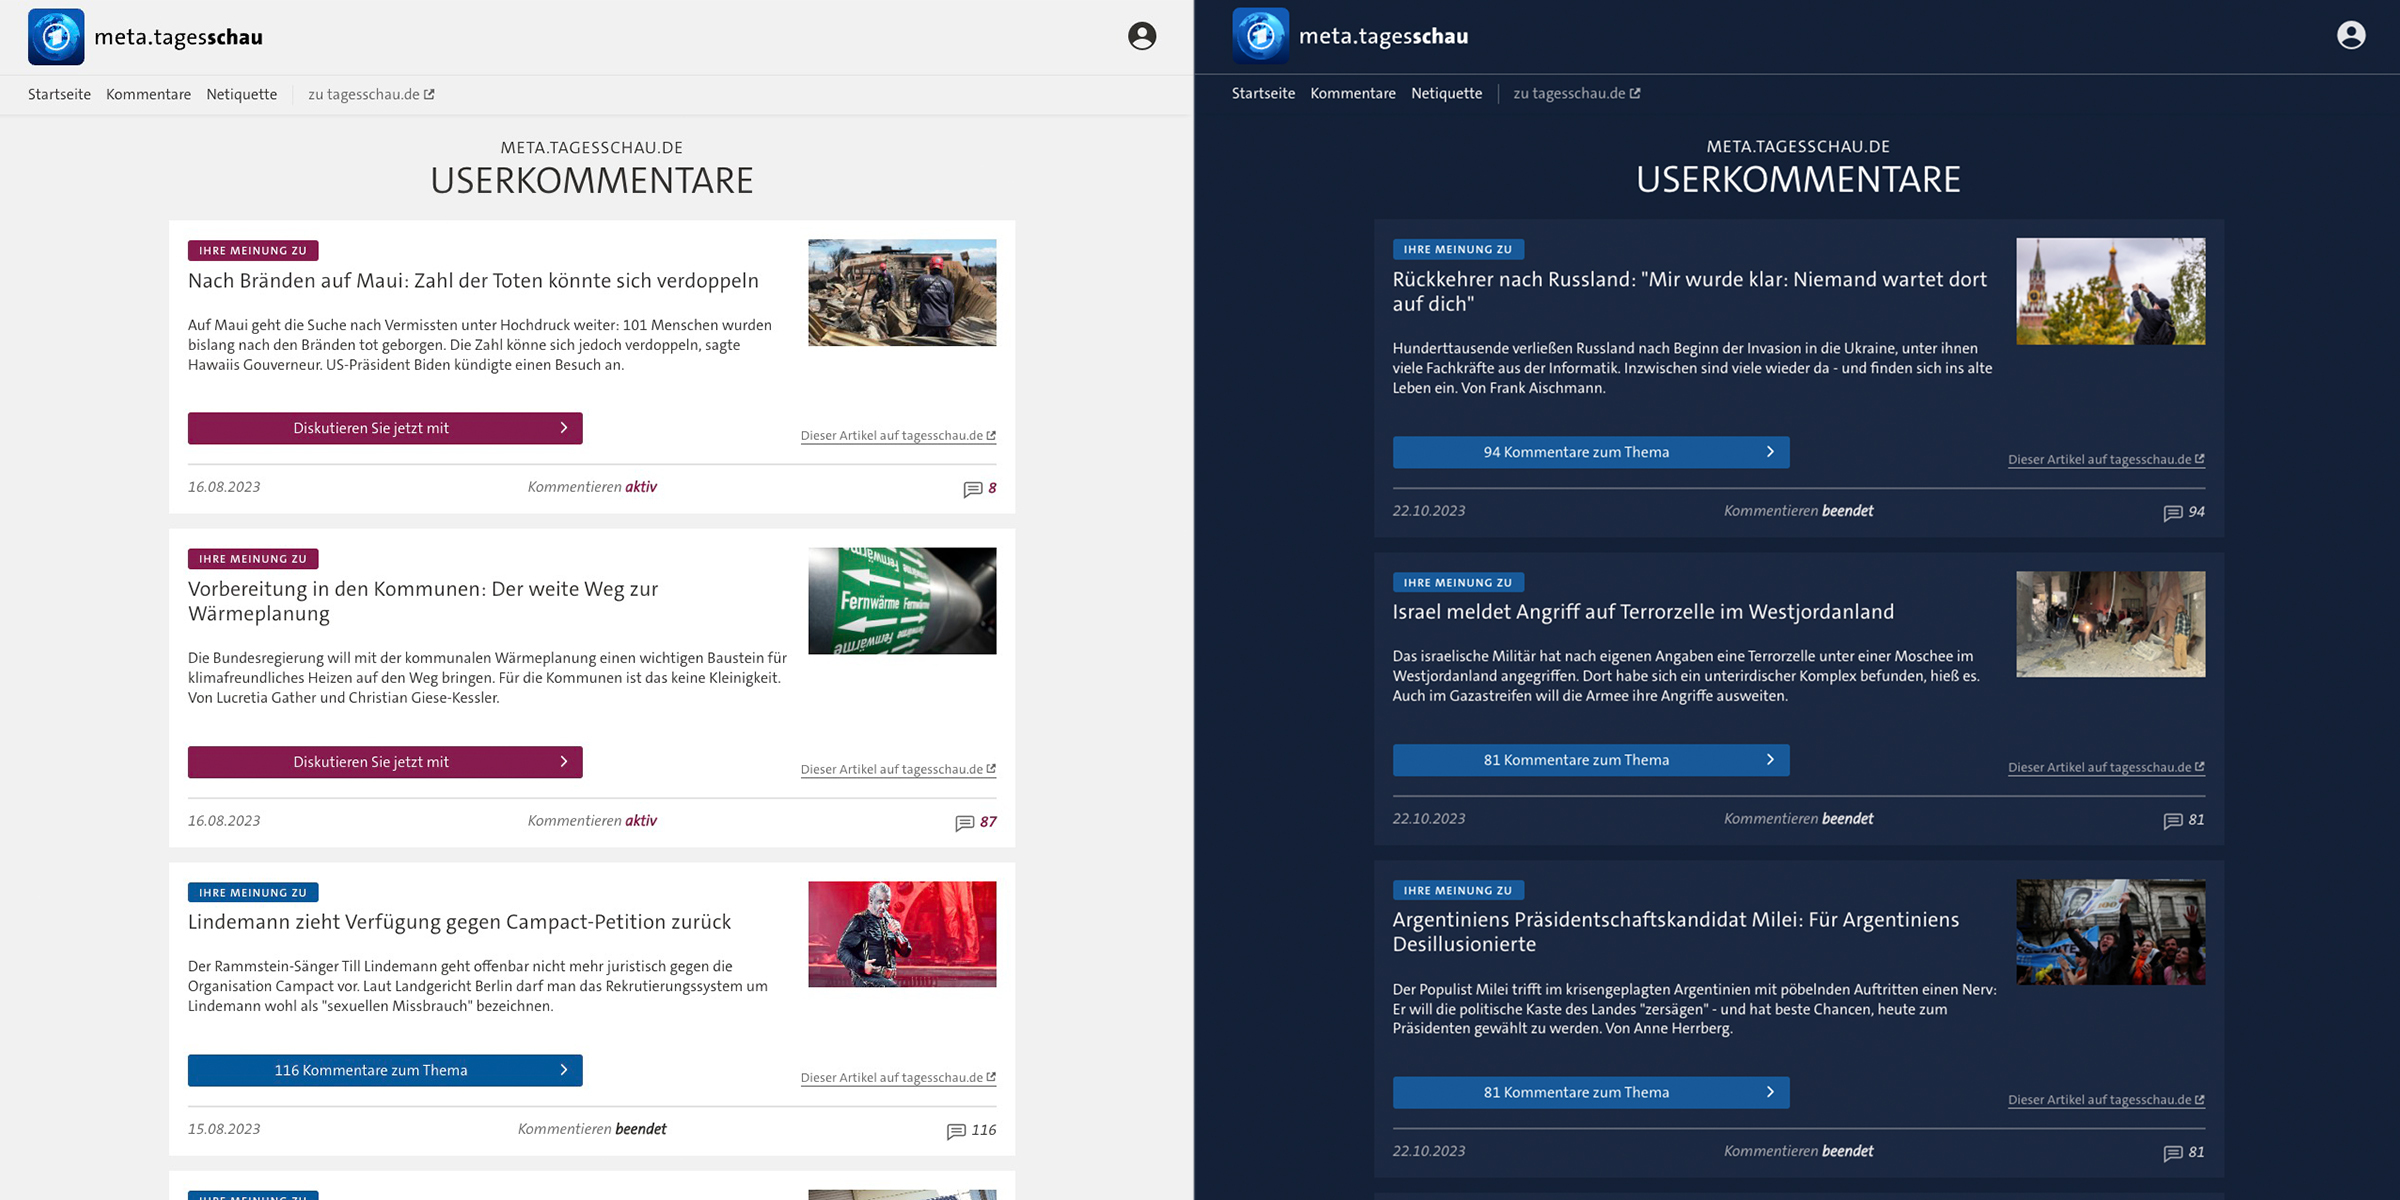This screenshot has width=2400, height=1200.
Task: Click the comment bubble icon showing 94
Action: pos(2172,513)
